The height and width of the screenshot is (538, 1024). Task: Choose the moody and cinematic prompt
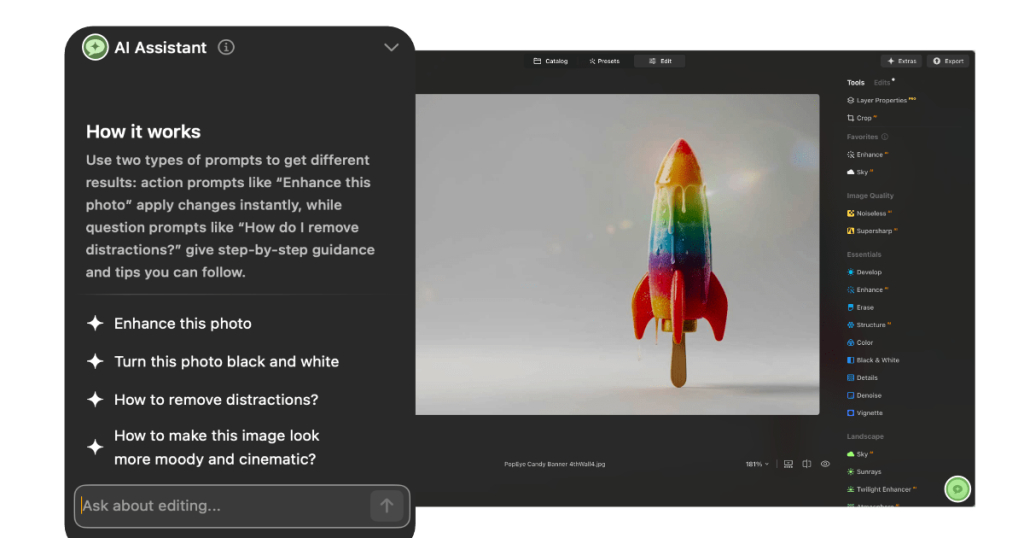(x=203, y=447)
